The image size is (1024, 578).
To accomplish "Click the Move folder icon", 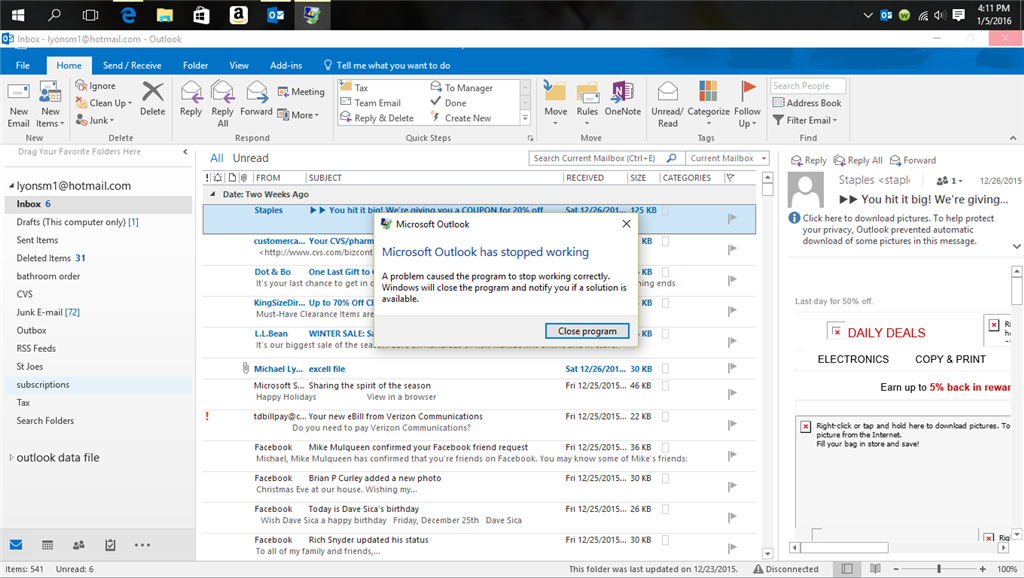I will click(x=555, y=91).
